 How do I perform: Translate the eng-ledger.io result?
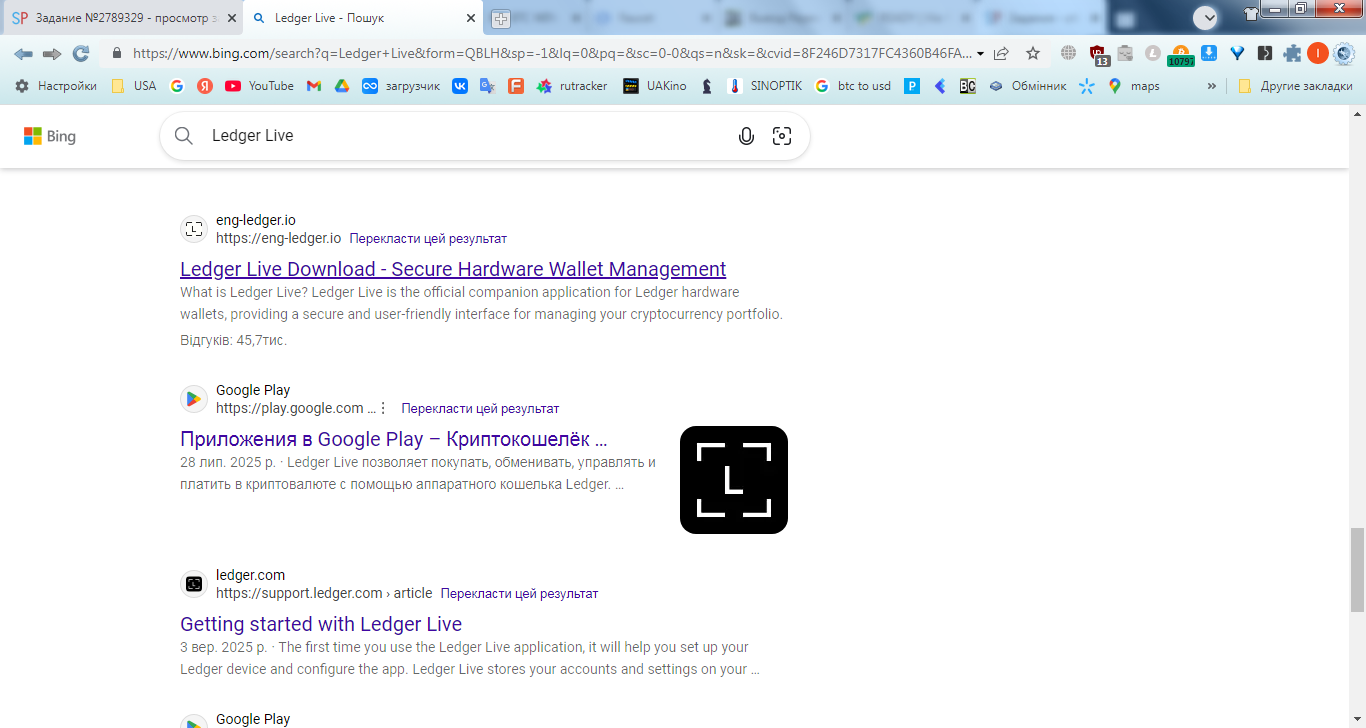428,239
